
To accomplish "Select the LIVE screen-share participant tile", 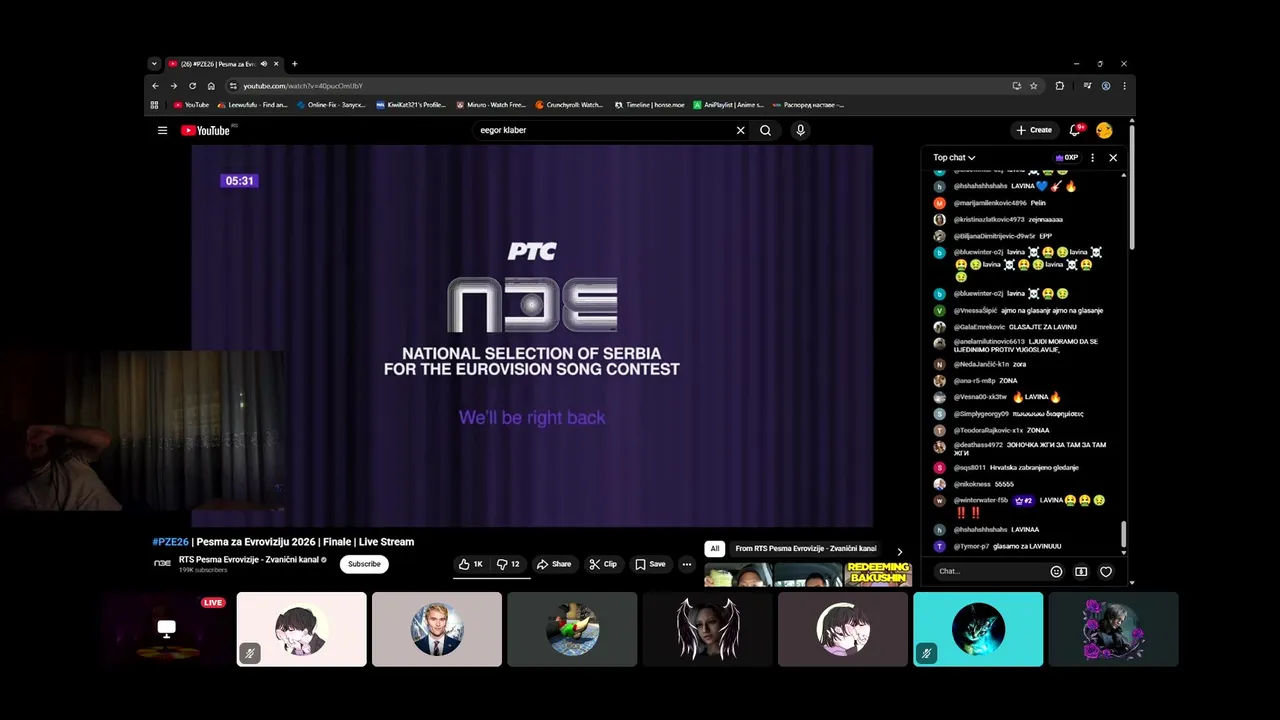I will [166, 629].
